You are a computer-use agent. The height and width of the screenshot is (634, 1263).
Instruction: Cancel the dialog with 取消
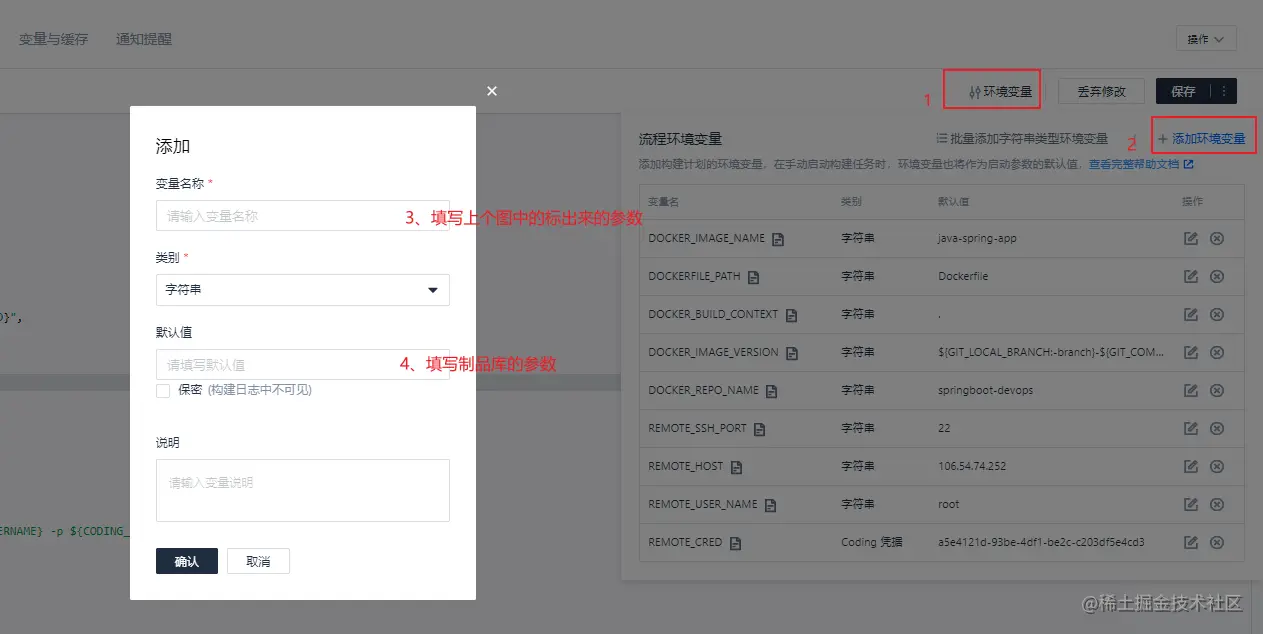coord(258,561)
